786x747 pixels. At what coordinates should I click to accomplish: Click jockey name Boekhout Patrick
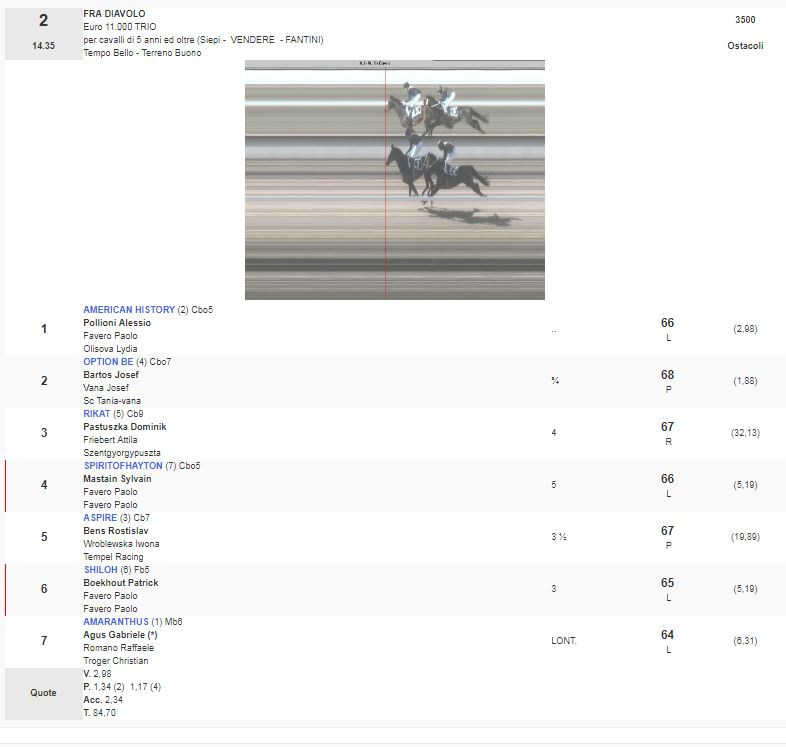click(120, 583)
